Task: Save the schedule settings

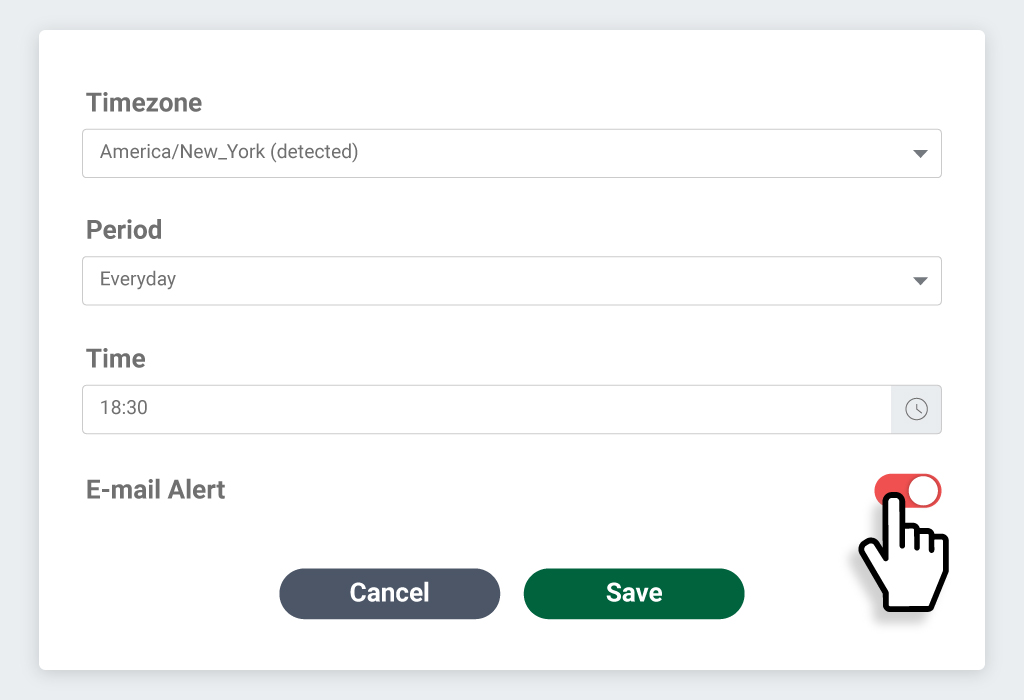Action: [634, 594]
